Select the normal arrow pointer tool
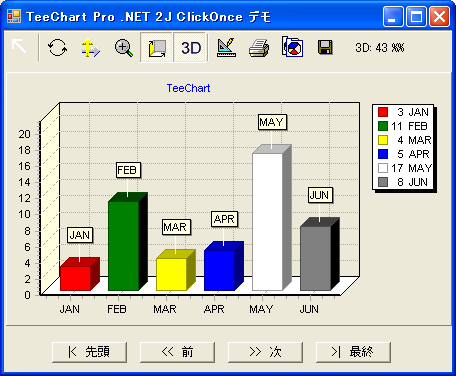Viewport: 456px width, 376px height. (x=19, y=47)
